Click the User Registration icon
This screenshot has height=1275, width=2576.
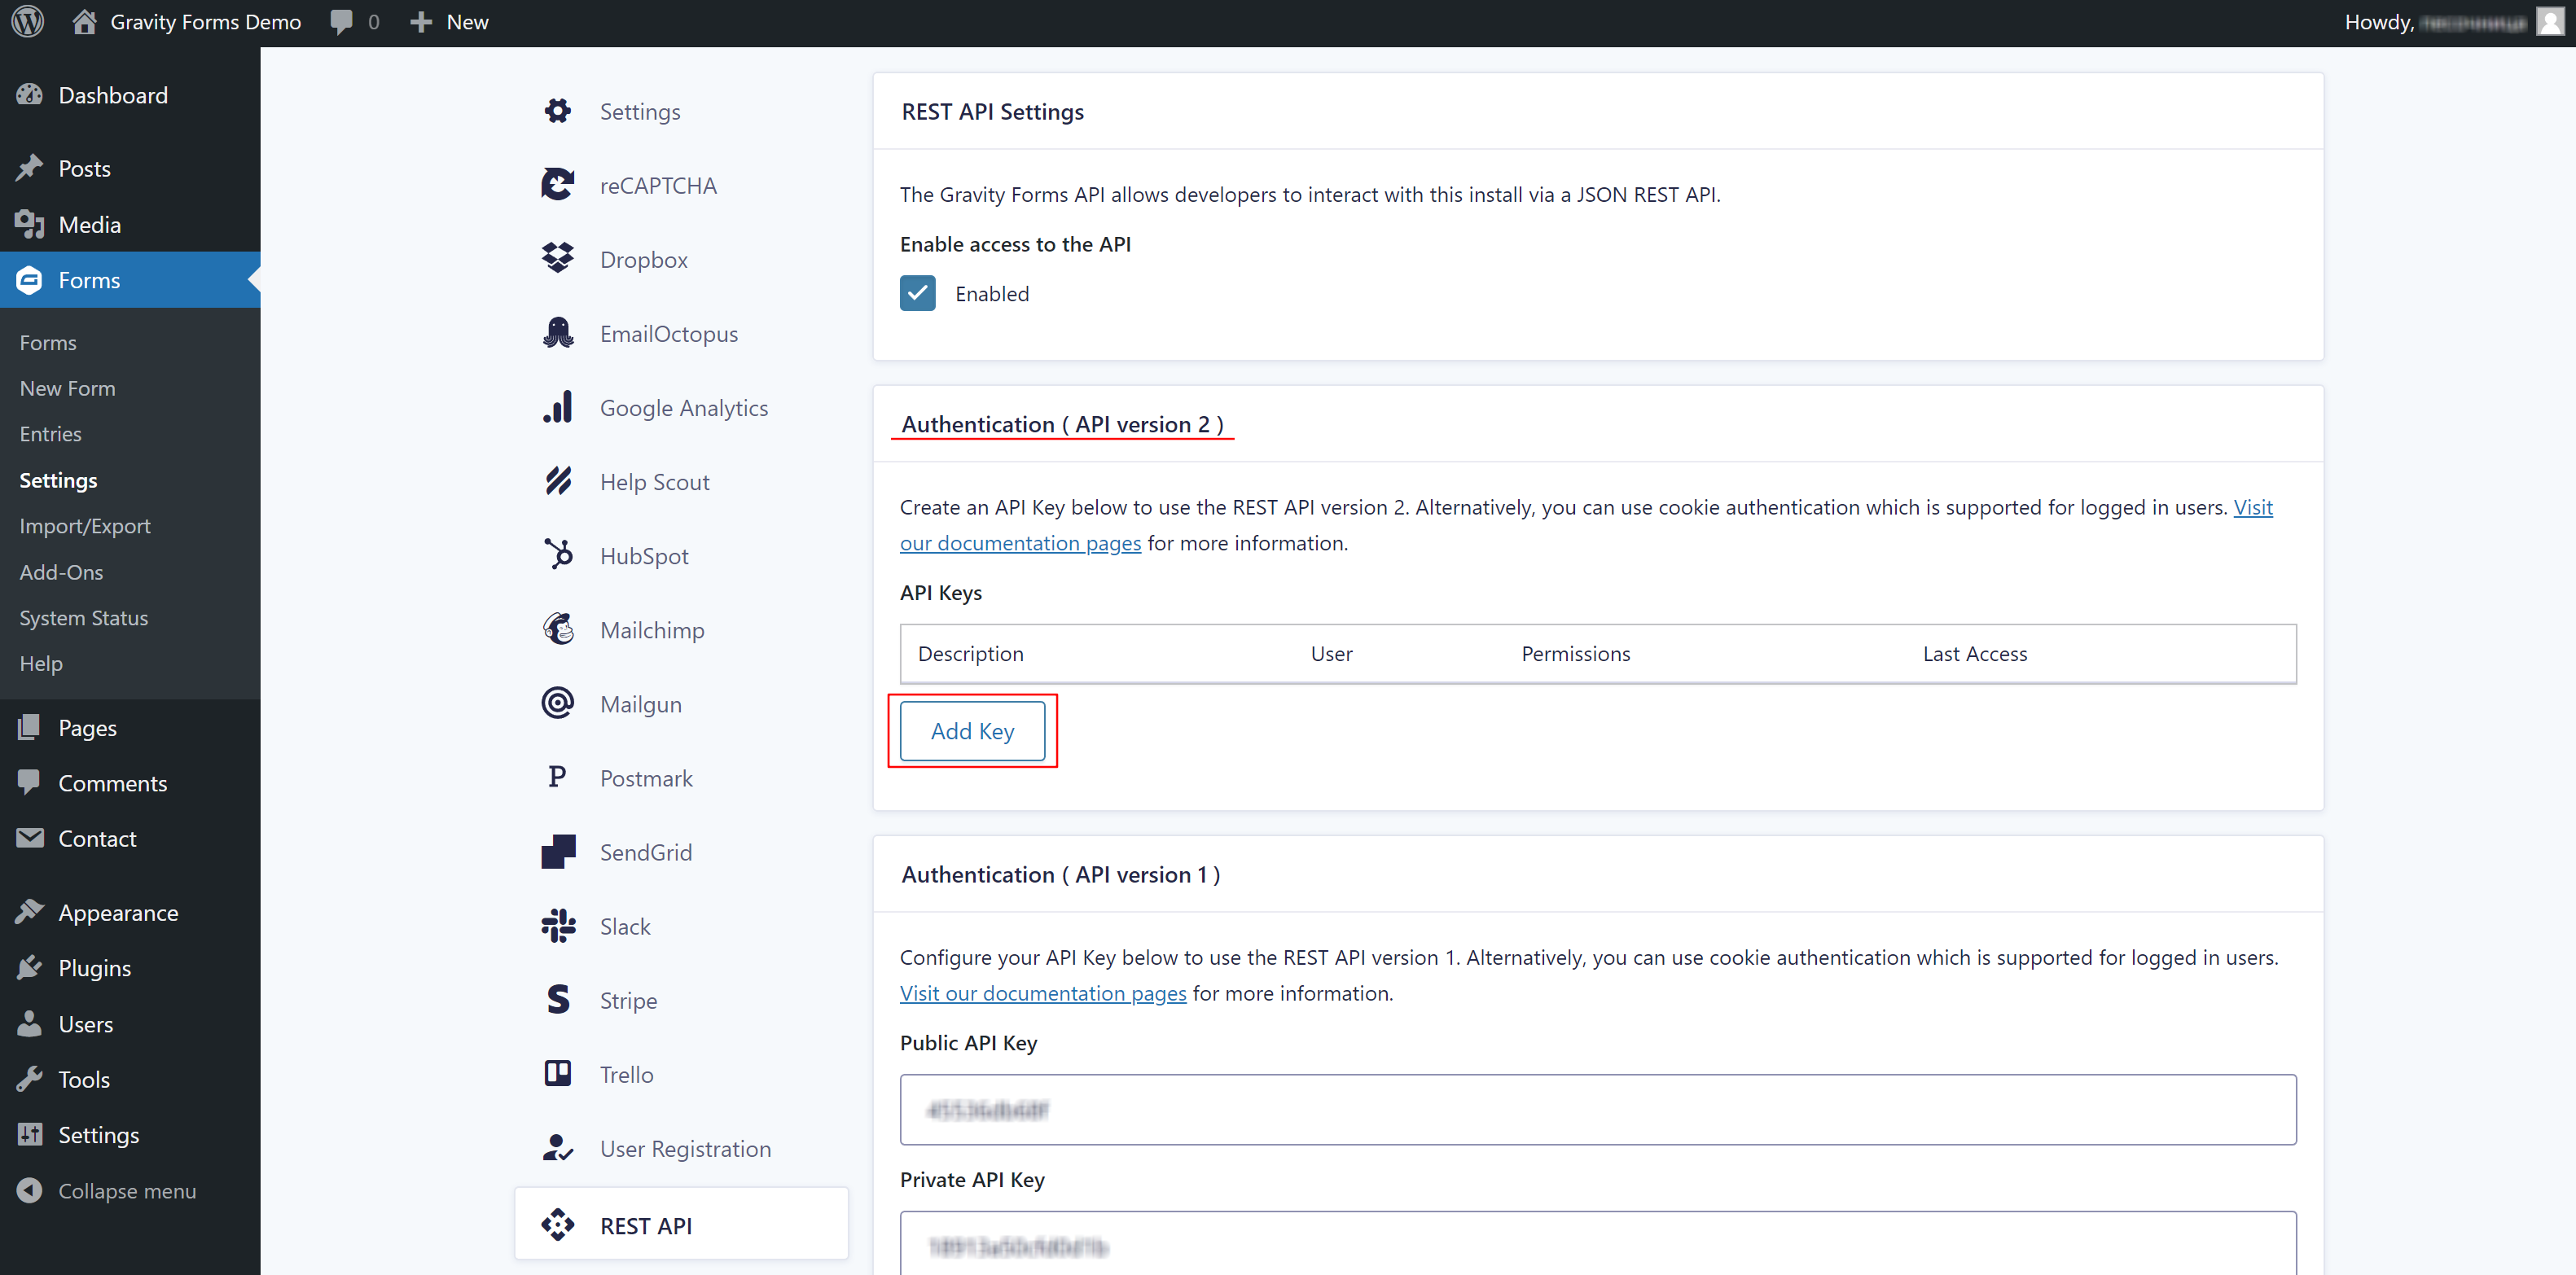[x=558, y=1147]
